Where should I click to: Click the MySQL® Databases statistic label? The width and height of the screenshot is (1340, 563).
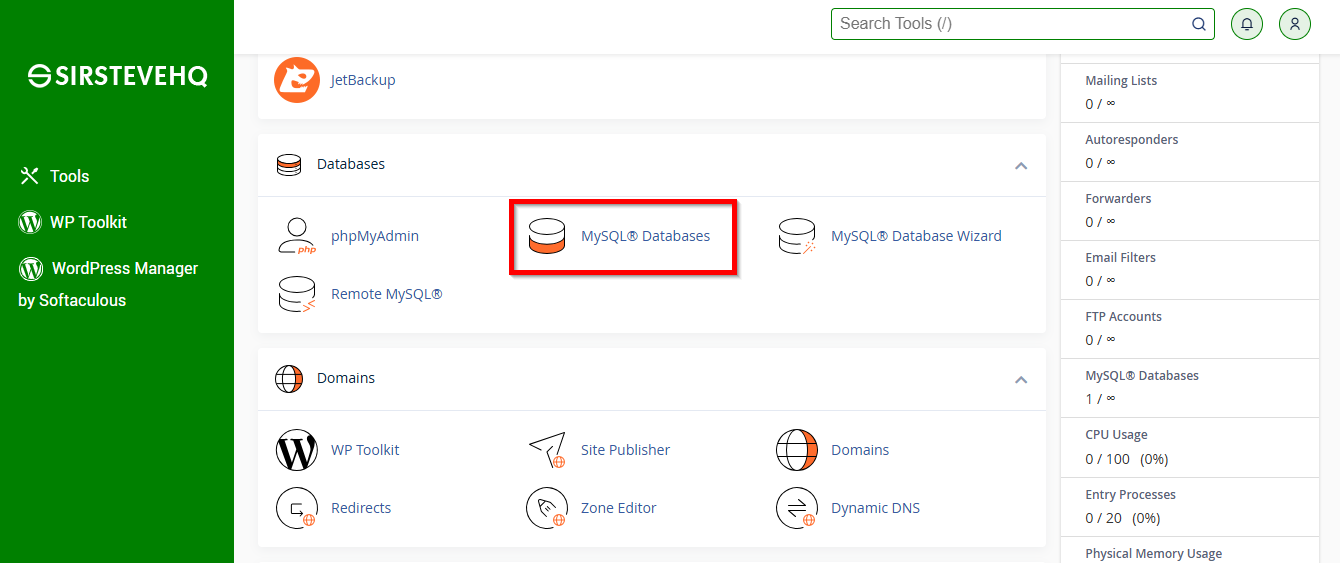click(x=1142, y=376)
